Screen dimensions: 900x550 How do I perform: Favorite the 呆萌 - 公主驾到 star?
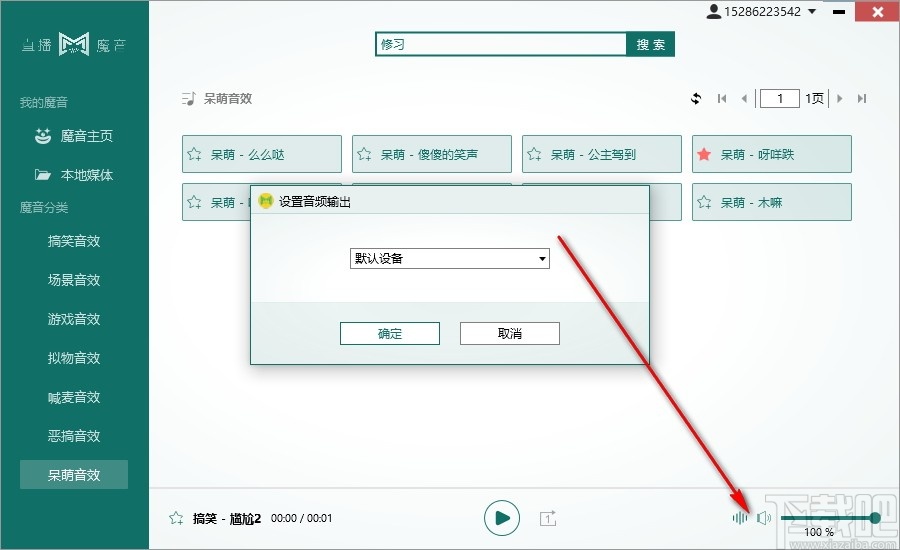click(x=534, y=154)
